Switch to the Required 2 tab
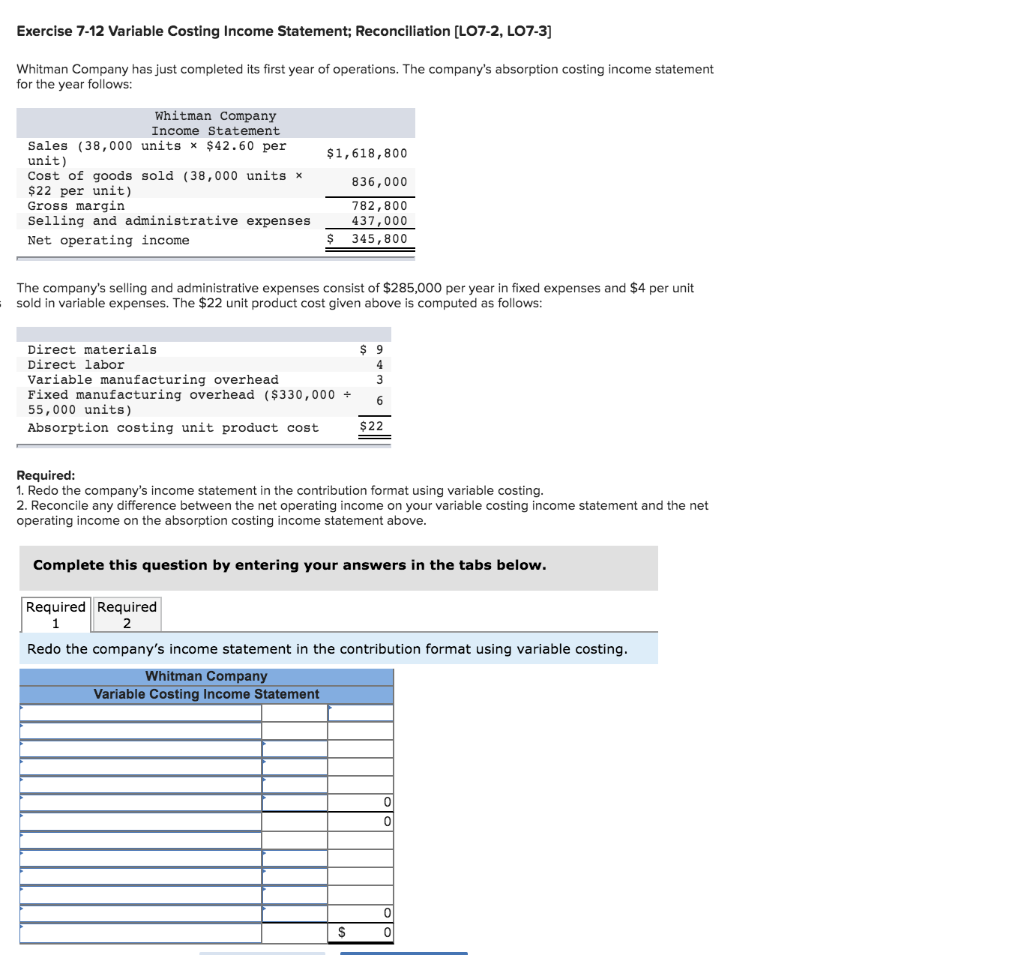 [126, 613]
